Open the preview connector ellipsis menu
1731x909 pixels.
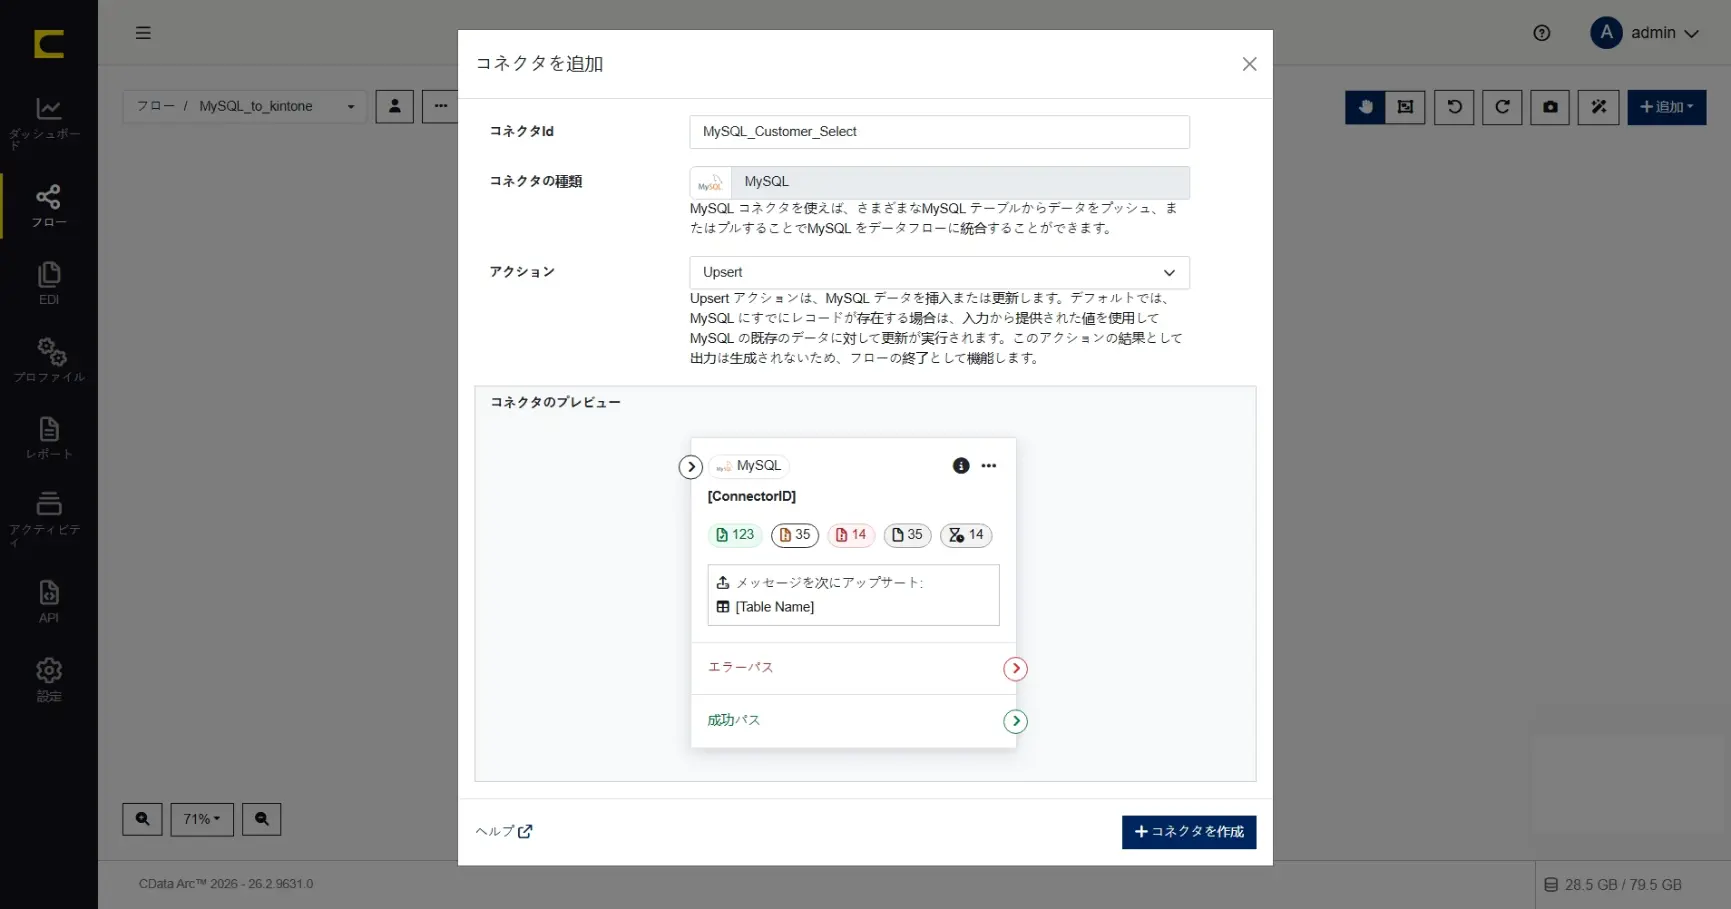pos(989,466)
